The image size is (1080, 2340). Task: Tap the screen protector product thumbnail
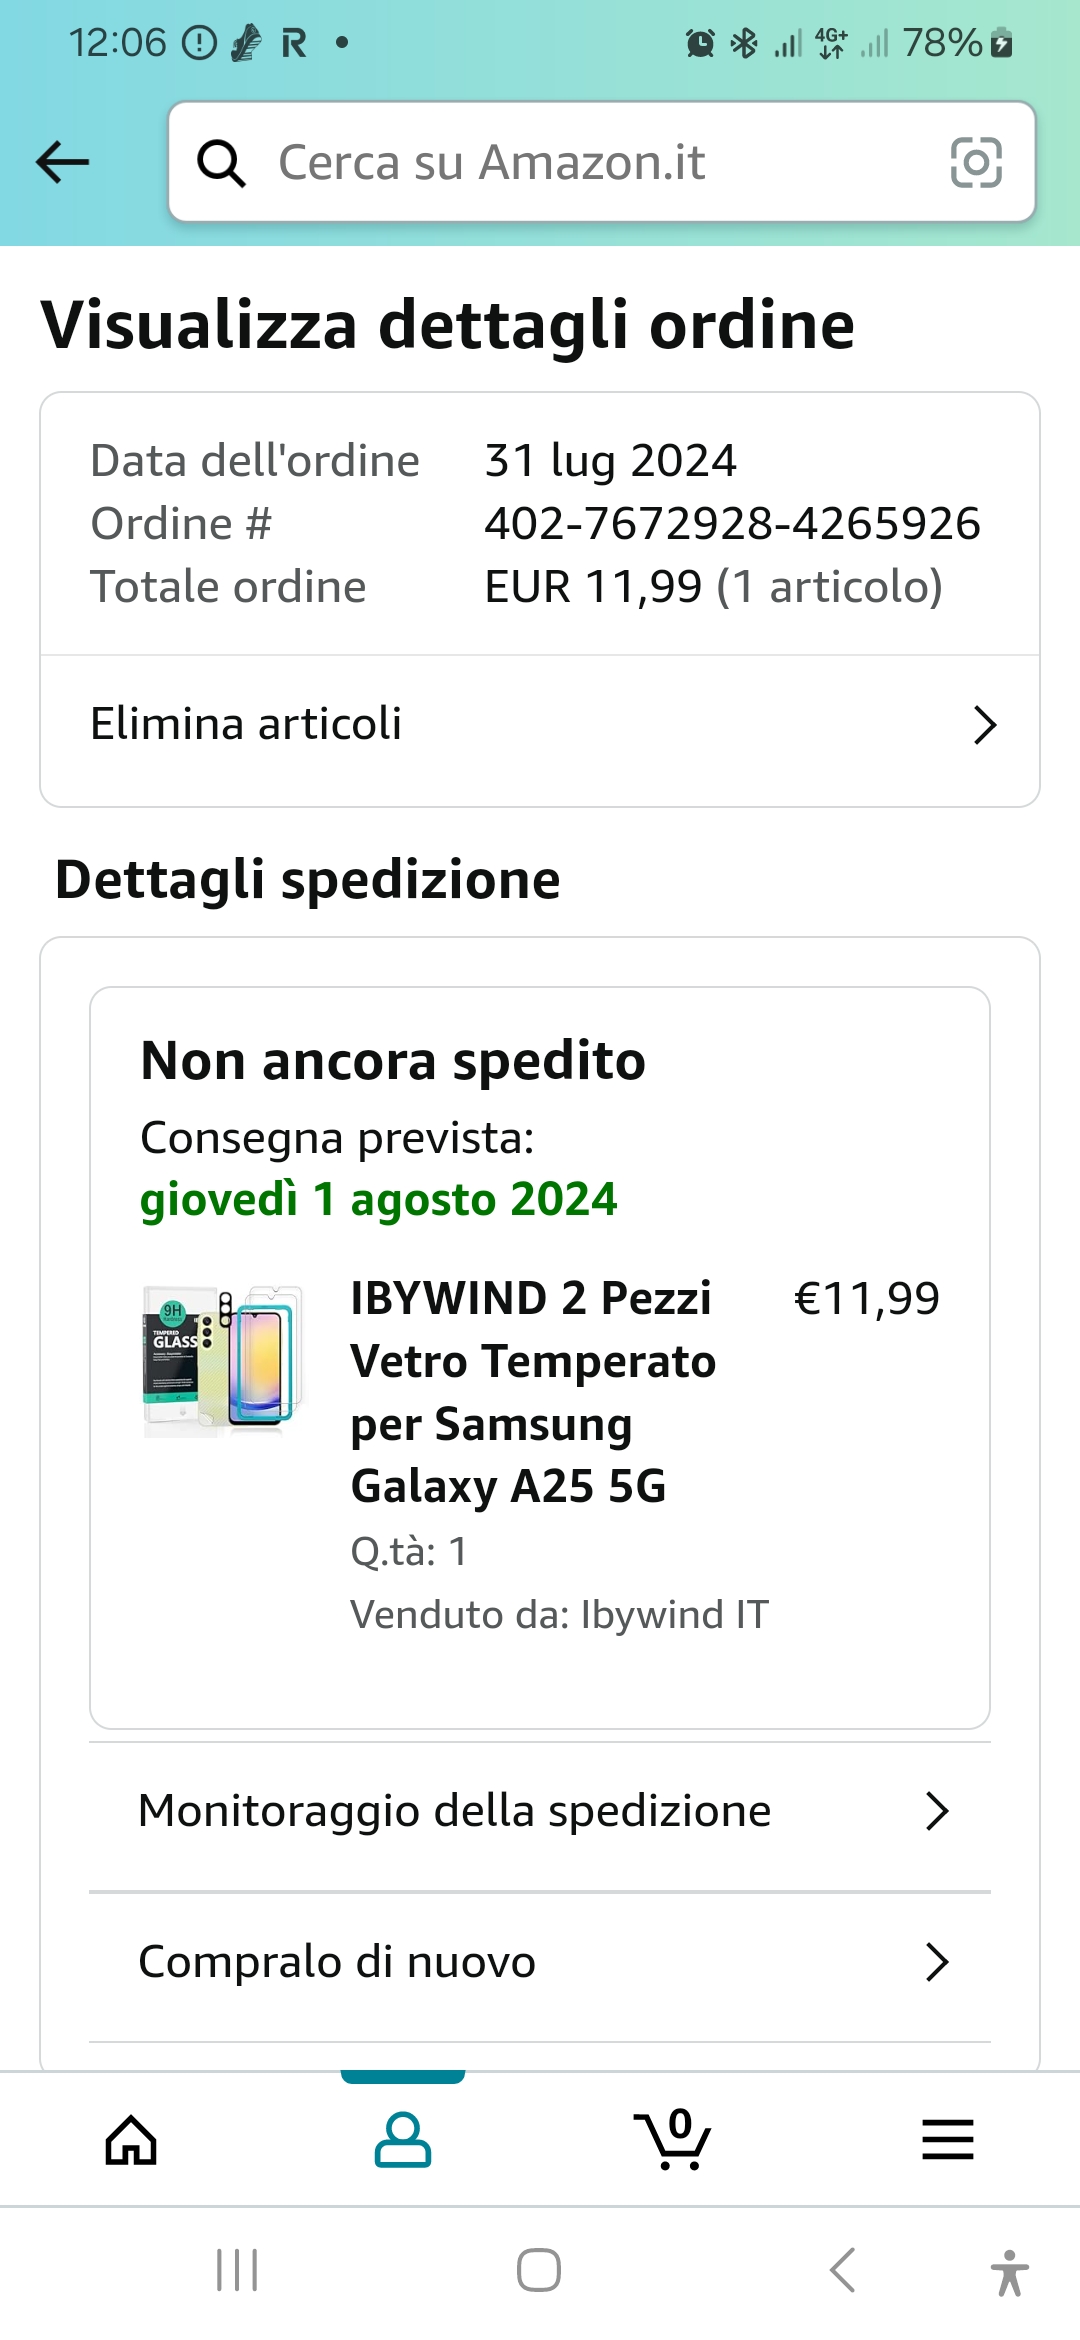pos(223,1360)
